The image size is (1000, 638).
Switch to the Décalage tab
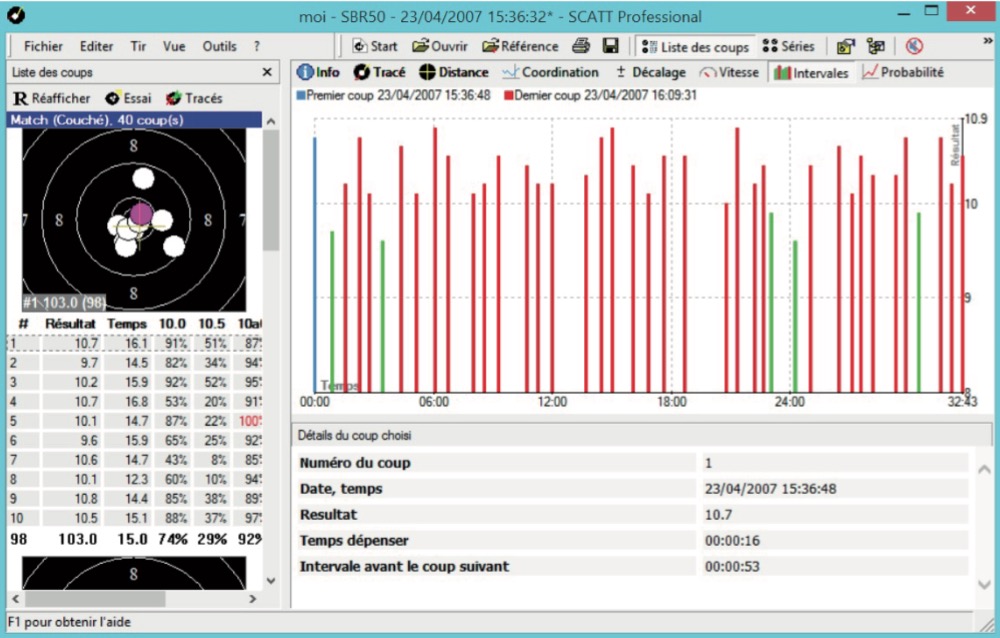click(651, 72)
